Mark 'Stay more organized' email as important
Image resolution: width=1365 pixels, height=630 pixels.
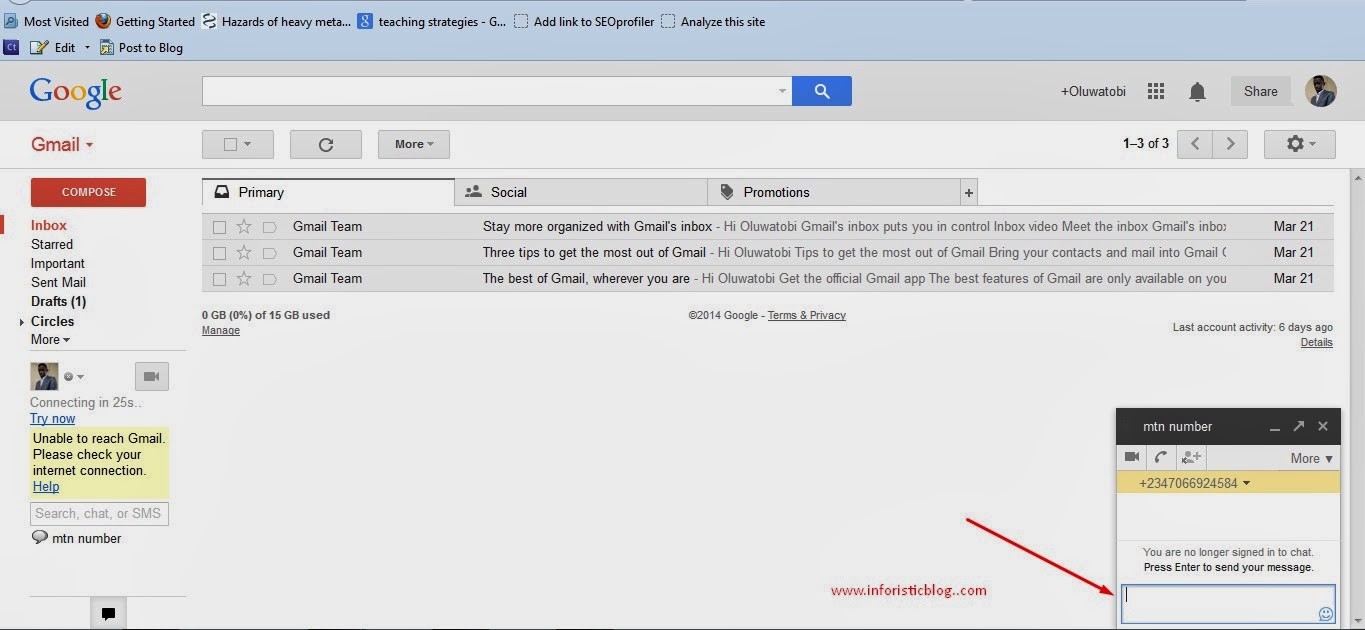coord(269,227)
